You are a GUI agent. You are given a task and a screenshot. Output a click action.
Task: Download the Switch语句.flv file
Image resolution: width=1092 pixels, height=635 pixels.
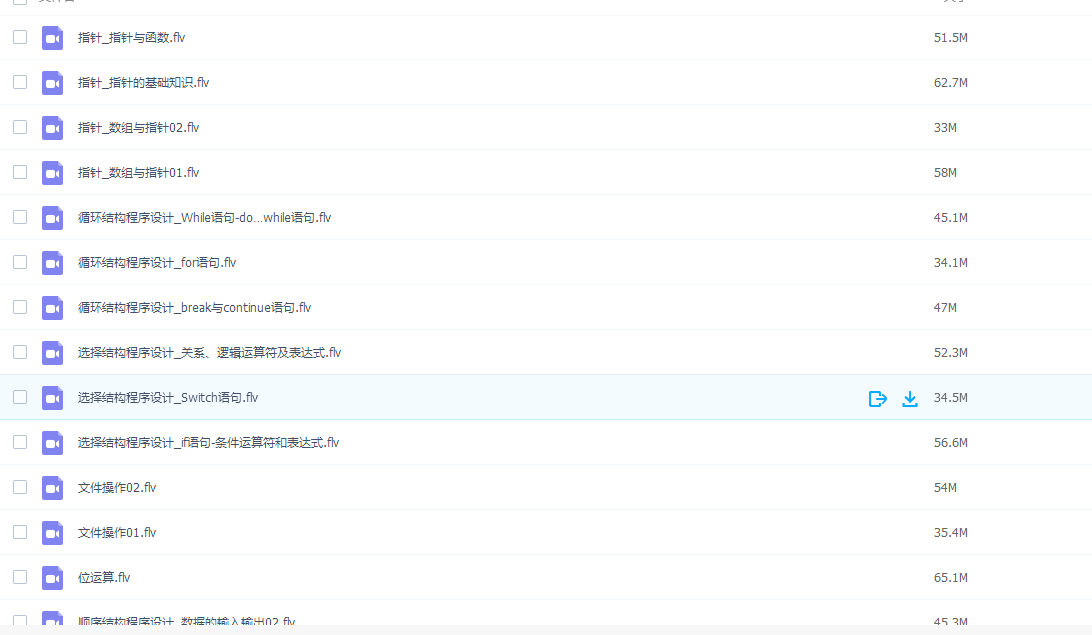pyautogui.click(x=910, y=398)
